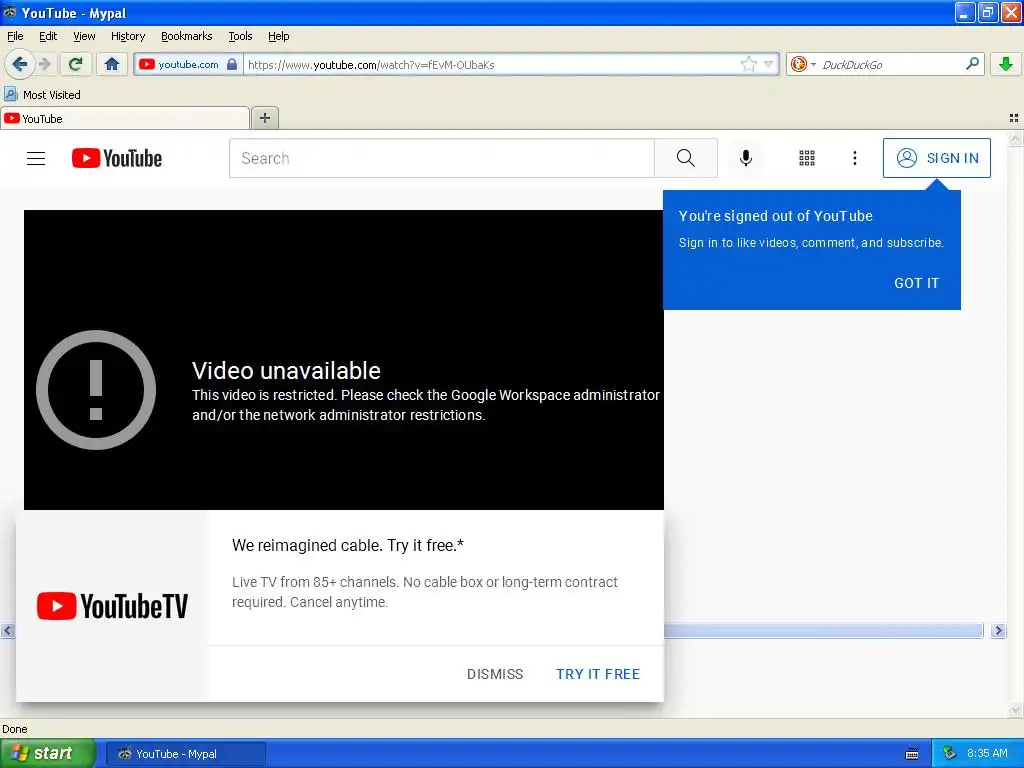Click the video error exclamation icon
Image resolution: width=1024 pixels, height=768 pixels.
click(96, 390)
